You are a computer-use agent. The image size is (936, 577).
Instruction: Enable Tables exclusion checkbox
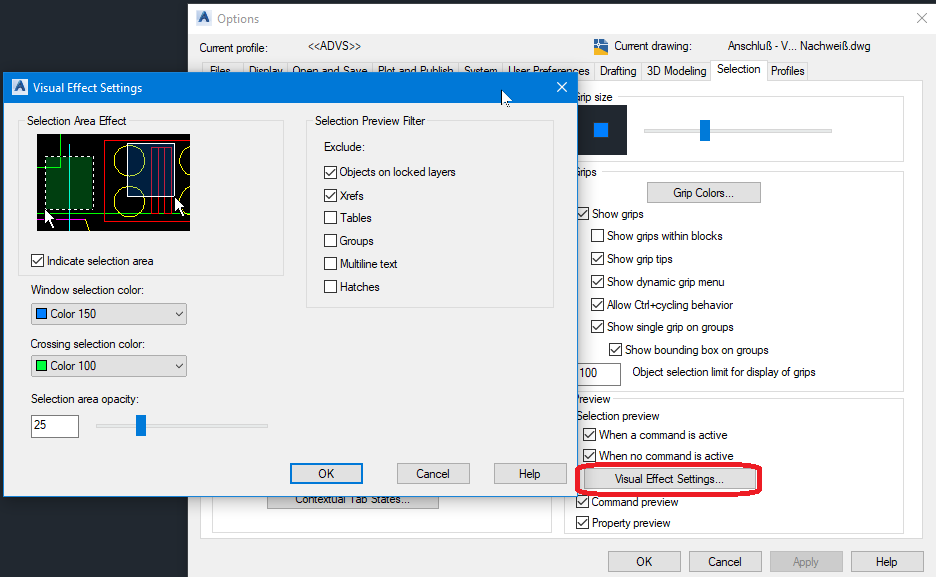click(x=330, y=218)
